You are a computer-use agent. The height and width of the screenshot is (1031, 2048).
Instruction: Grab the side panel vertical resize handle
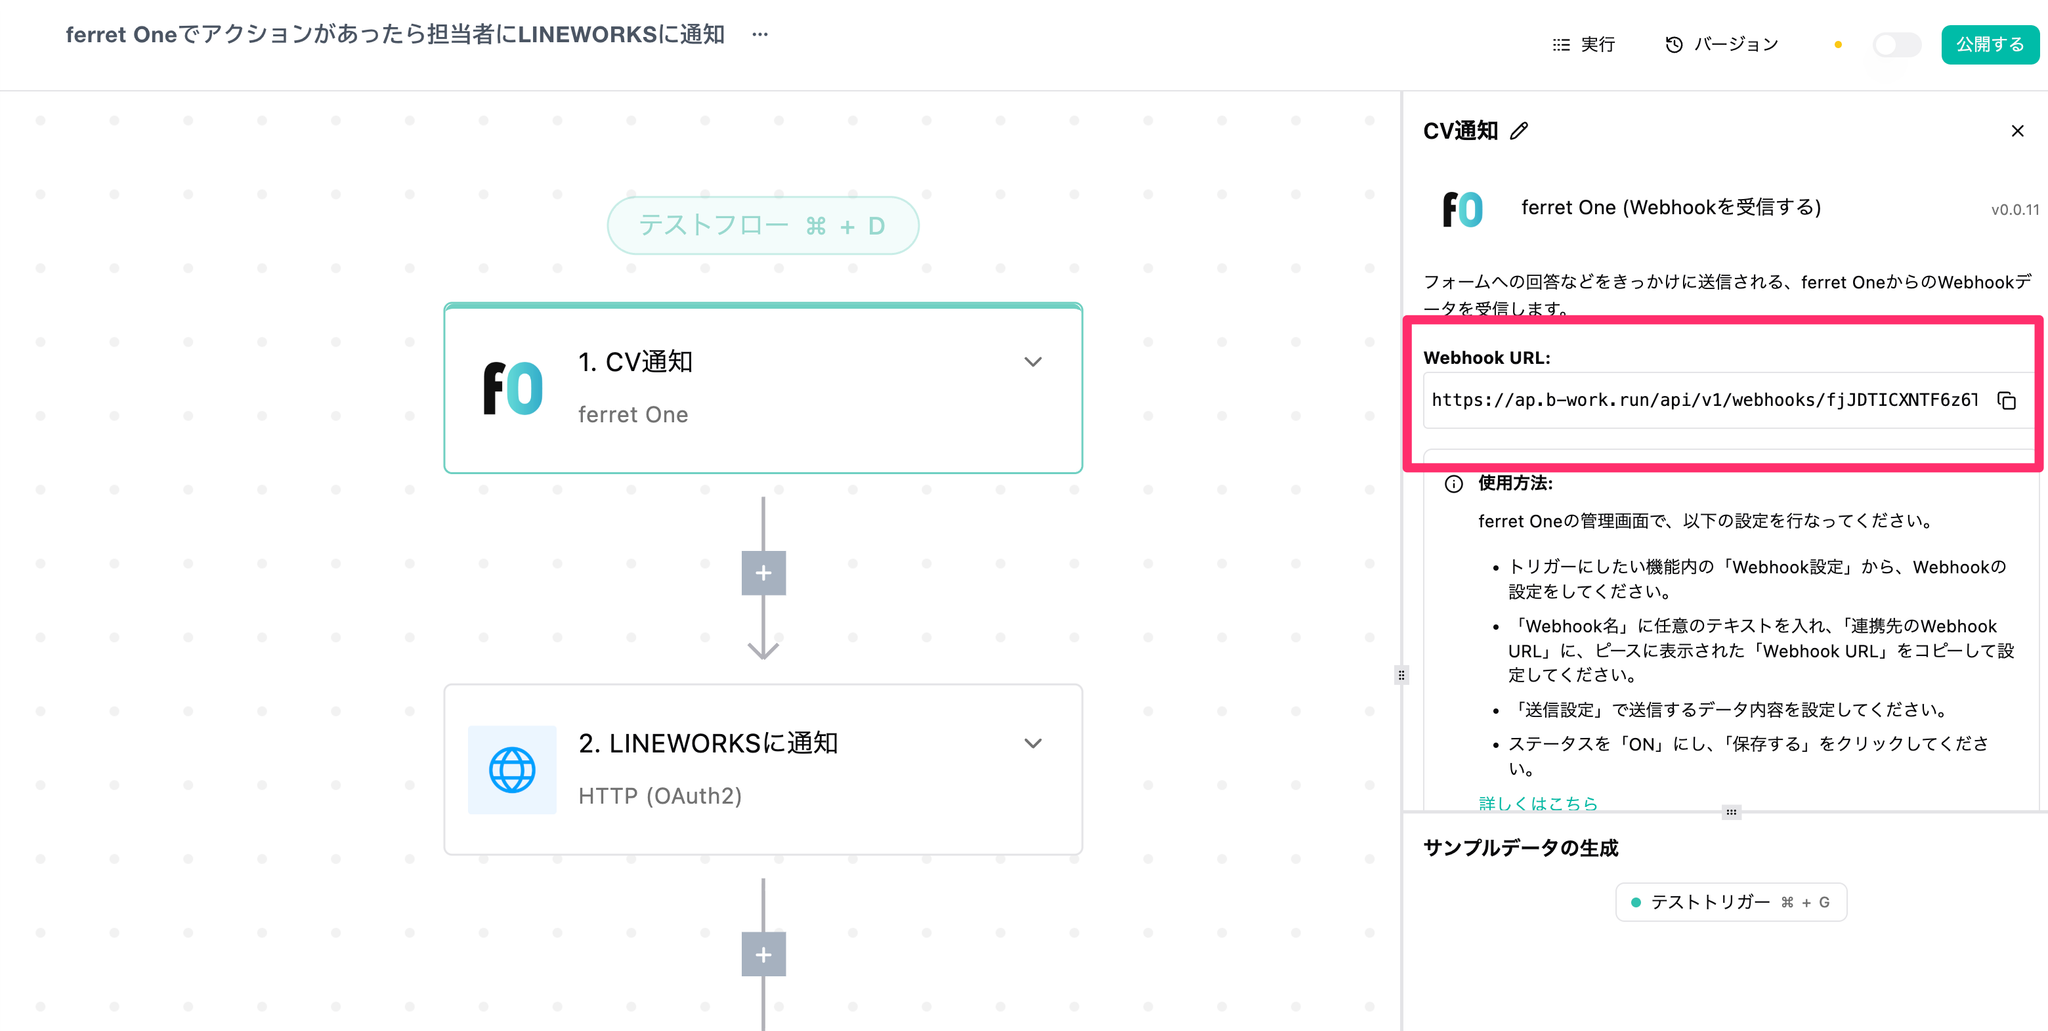(1401, 675)
